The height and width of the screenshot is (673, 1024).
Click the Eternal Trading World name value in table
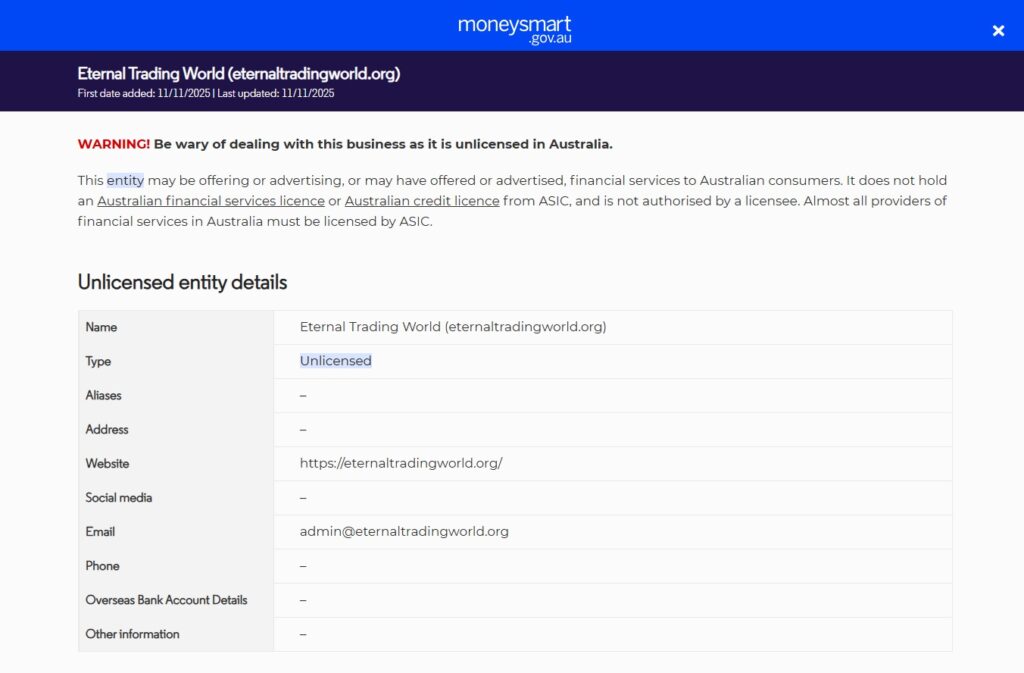452,327
